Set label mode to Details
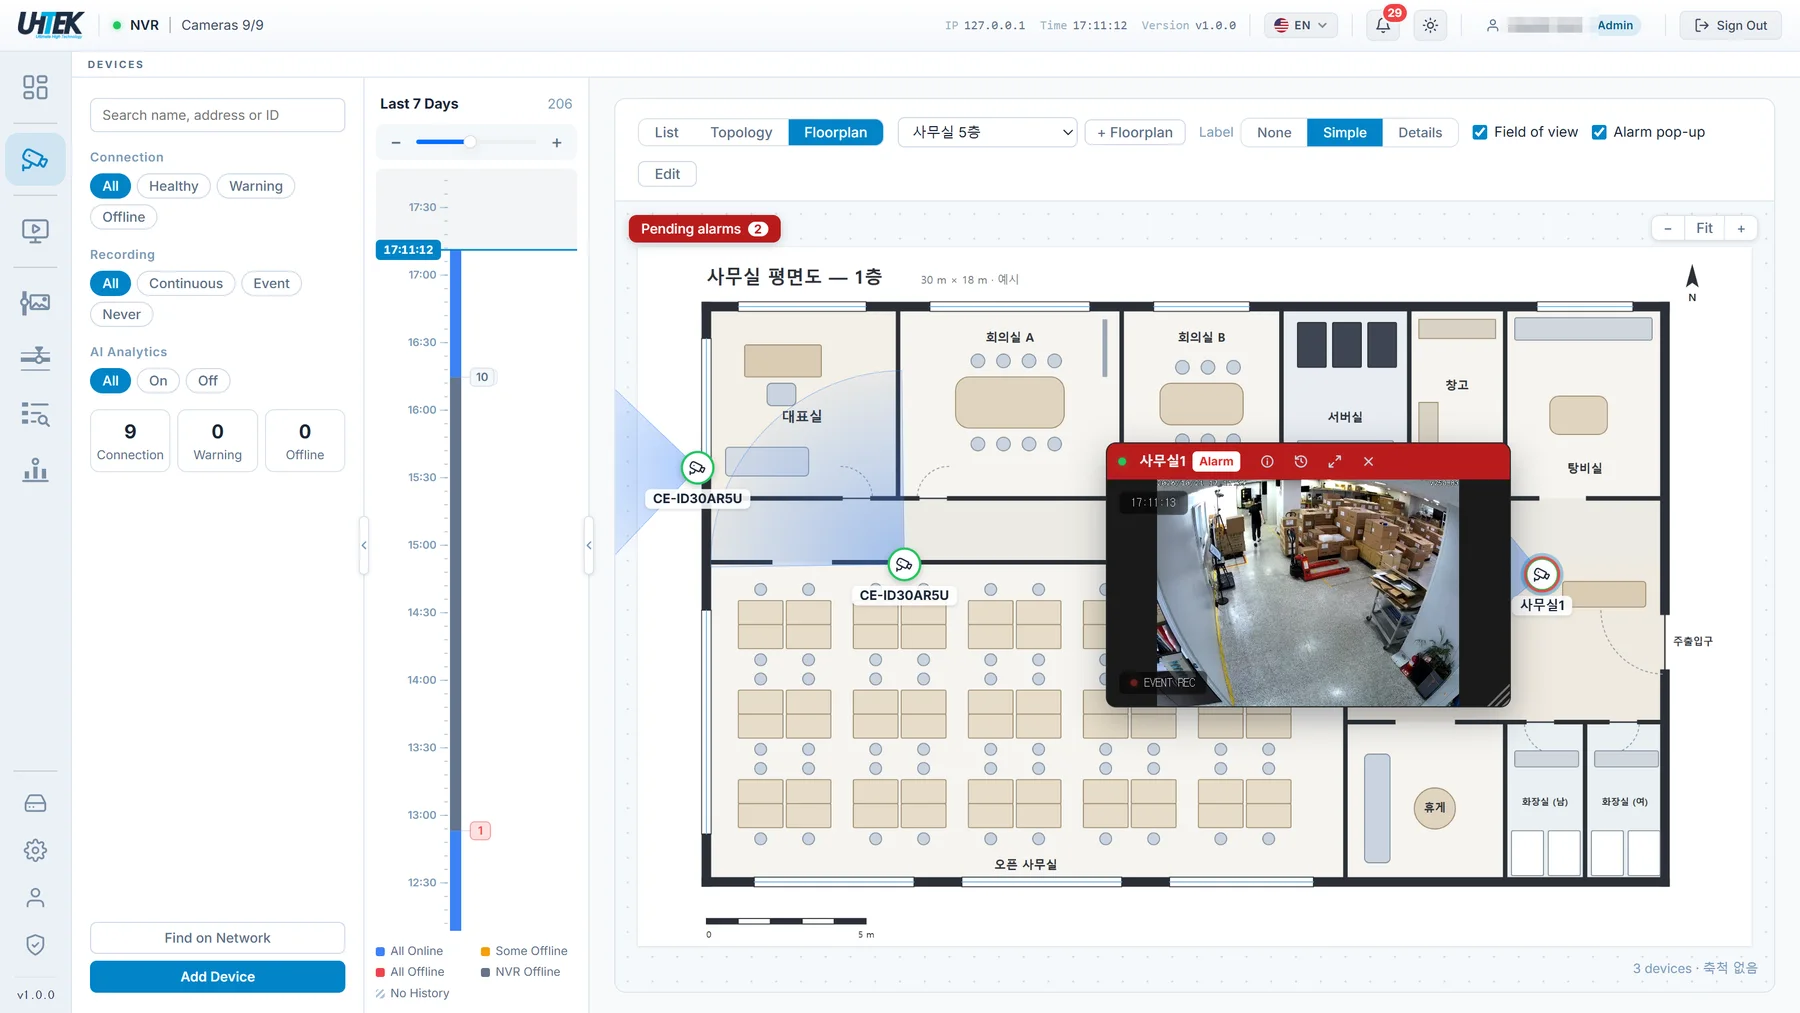 (1420, 132)
